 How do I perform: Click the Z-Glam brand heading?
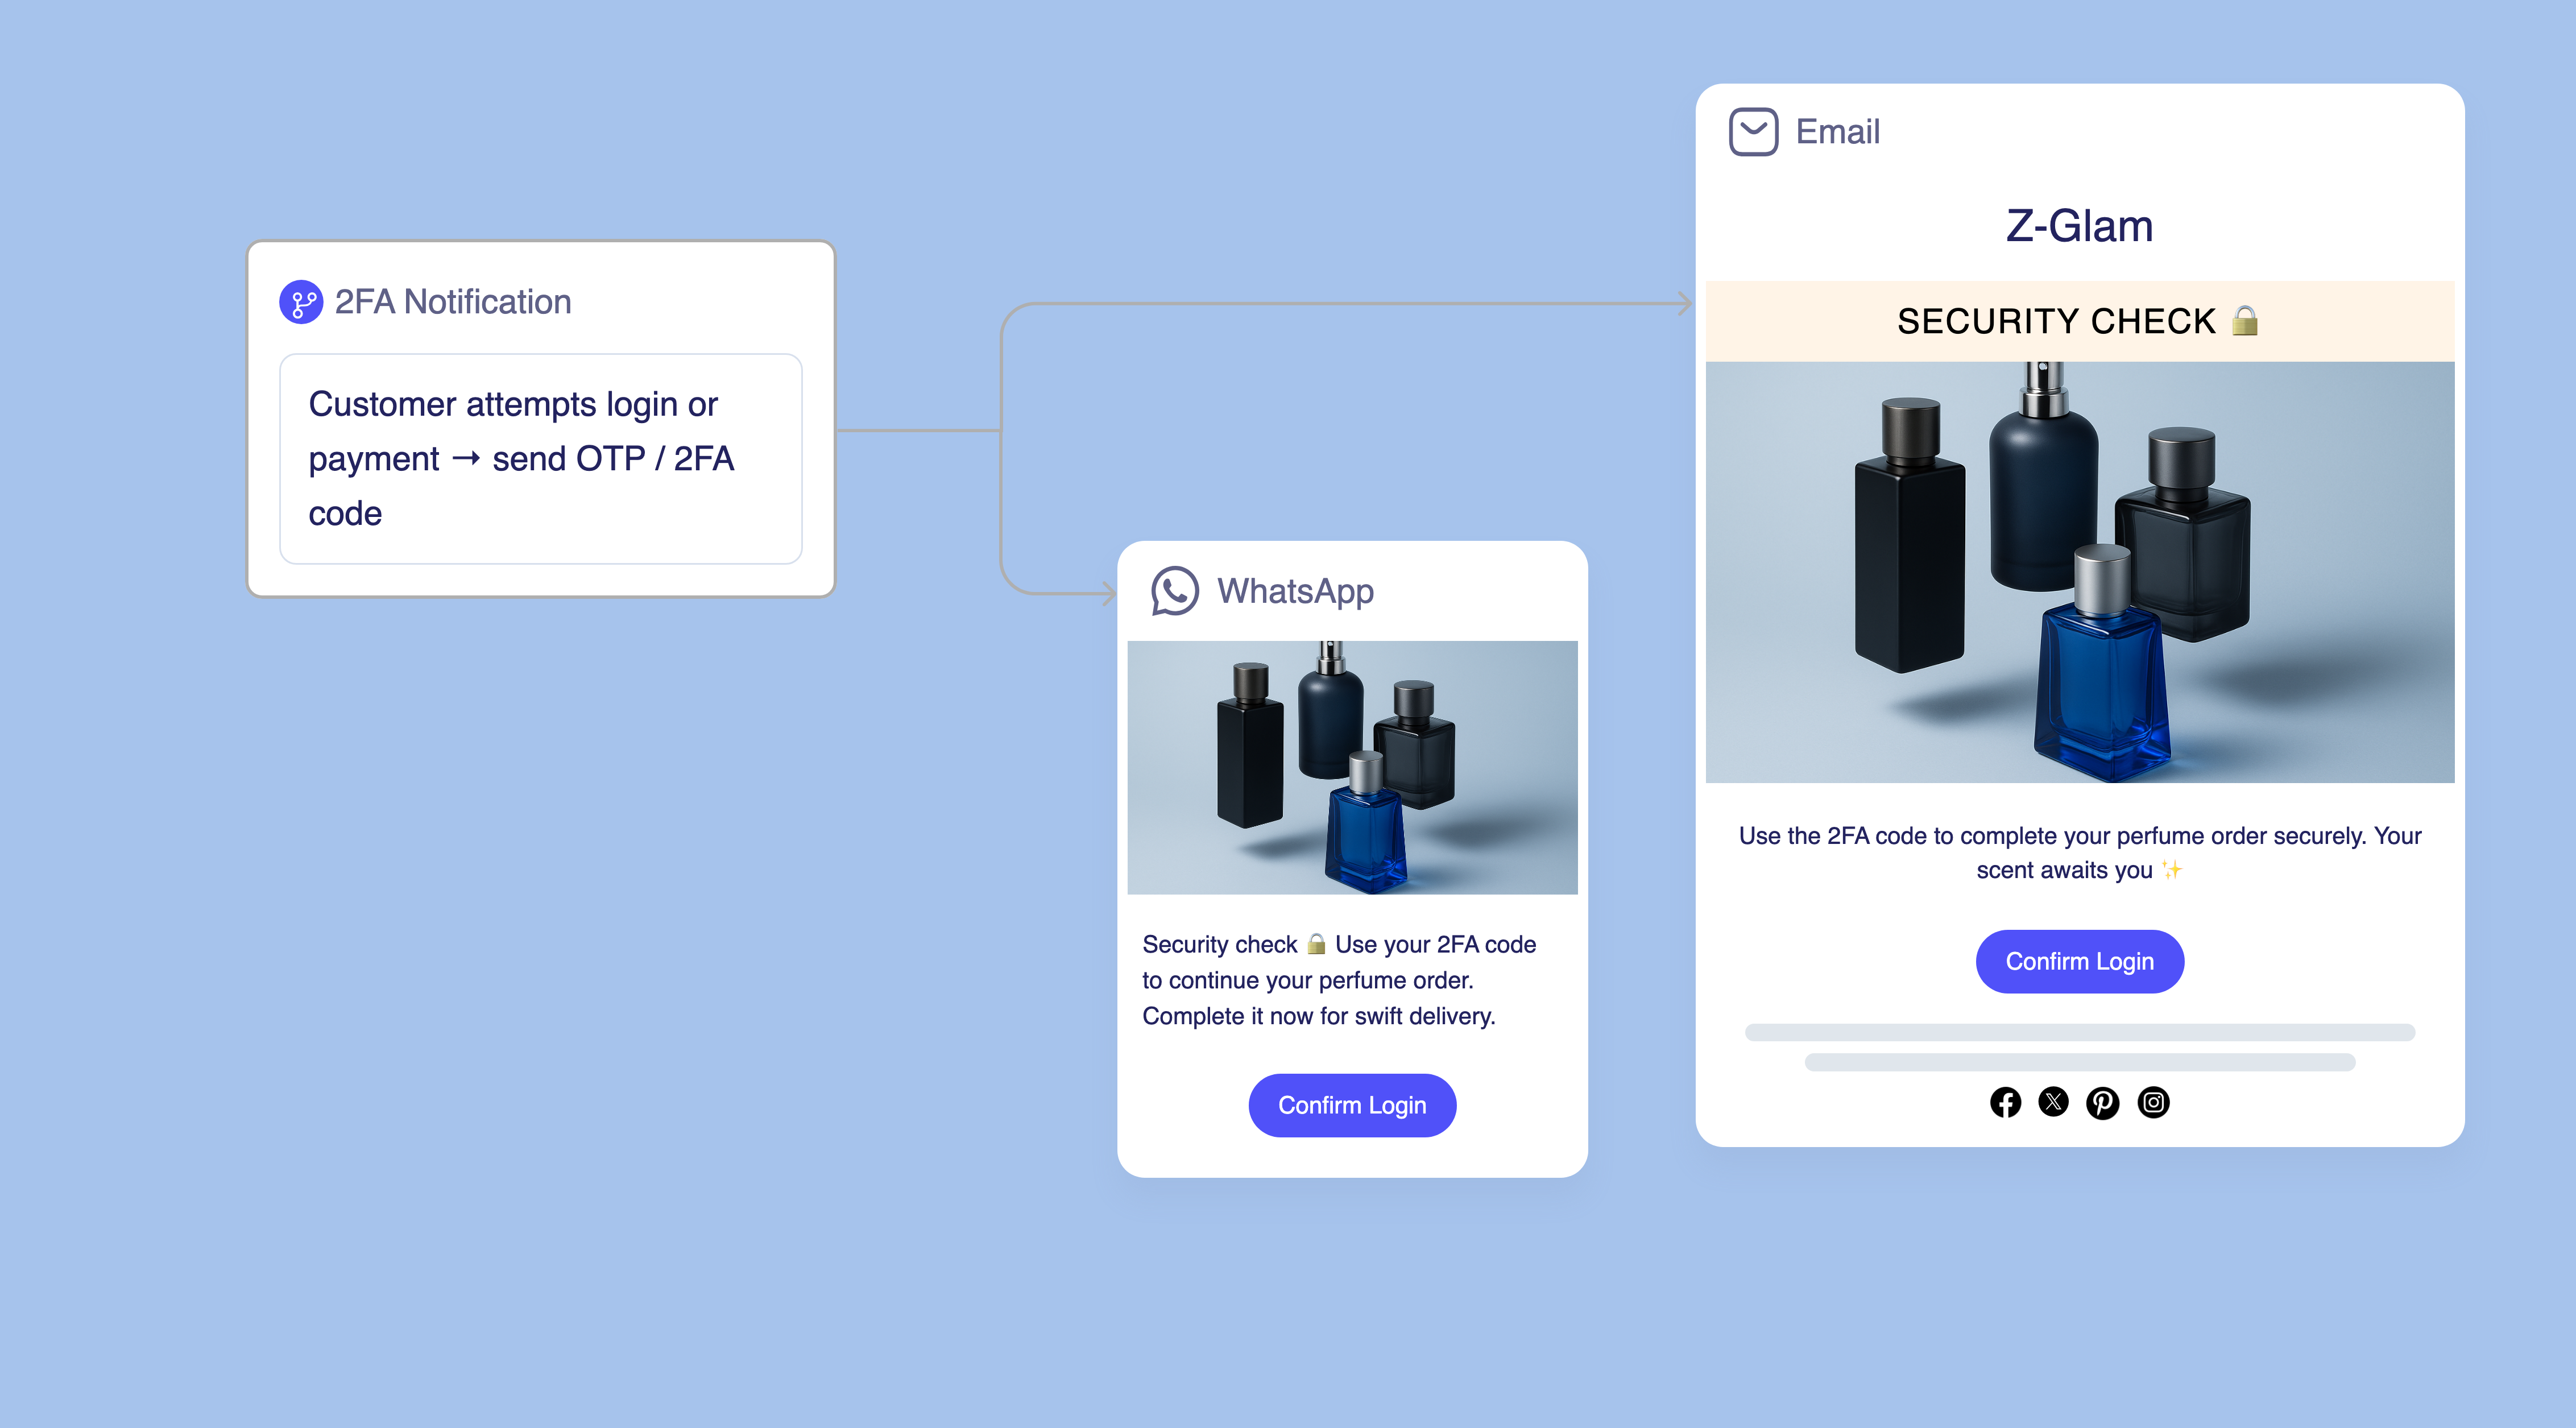[x=2080, y=226]
